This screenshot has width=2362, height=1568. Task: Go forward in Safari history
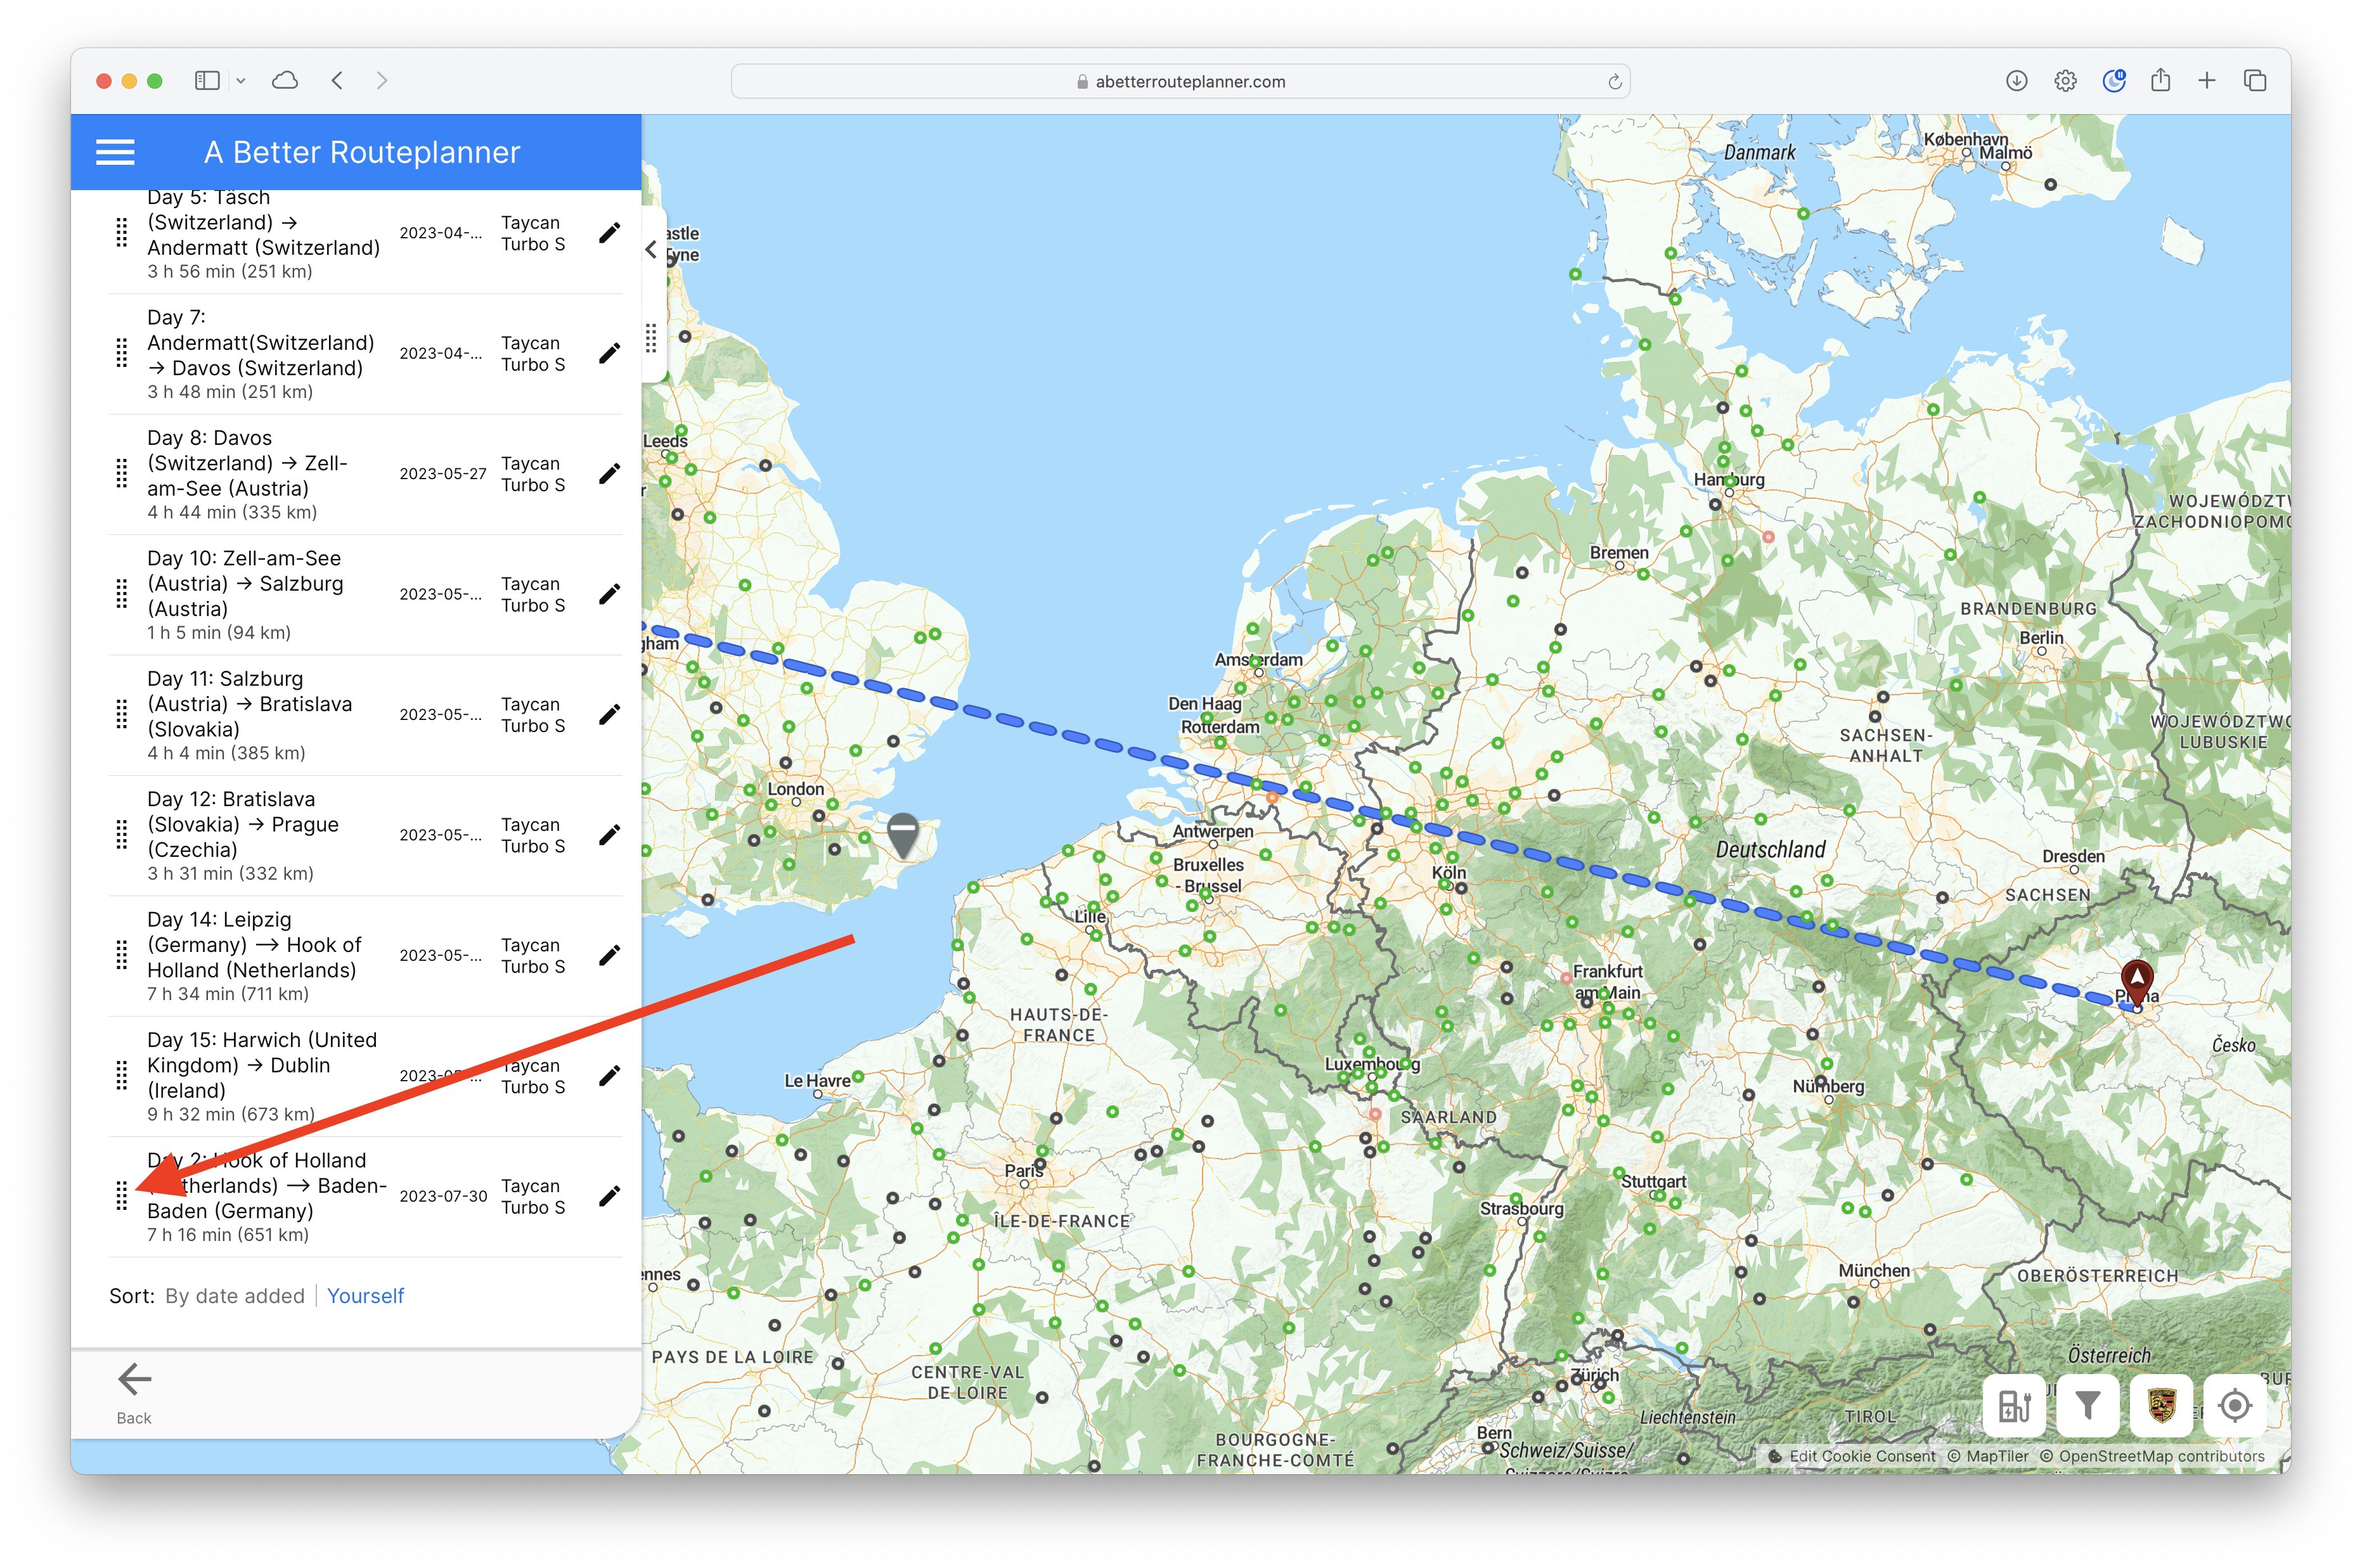[381, 81]
